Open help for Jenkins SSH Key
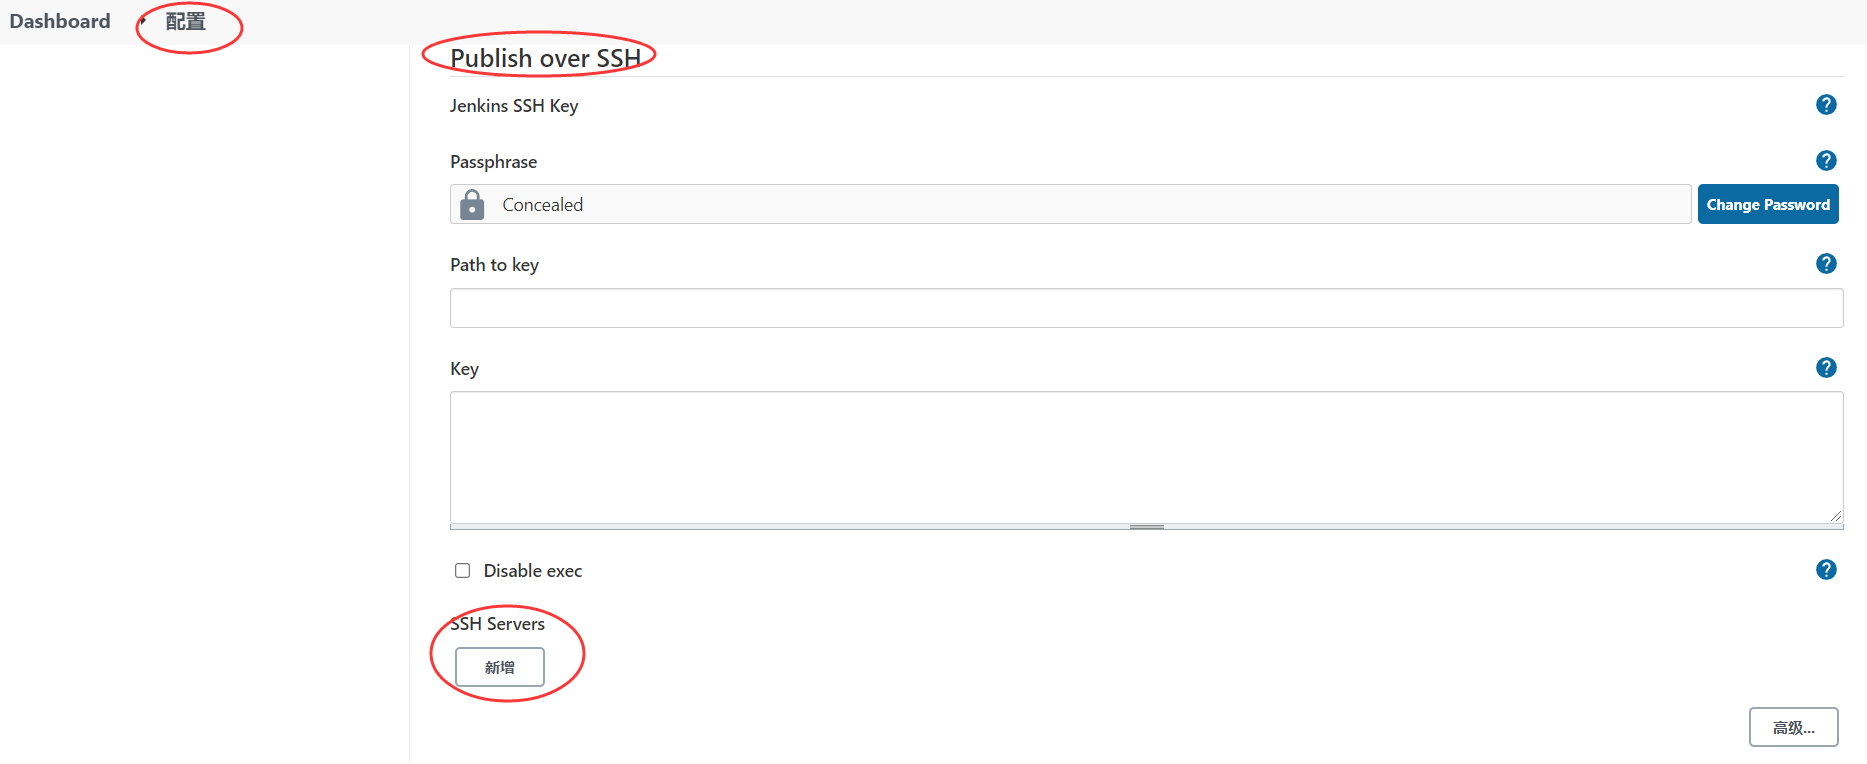The width and height of the screenshot is (1867, 764). tap(1826, 104)
